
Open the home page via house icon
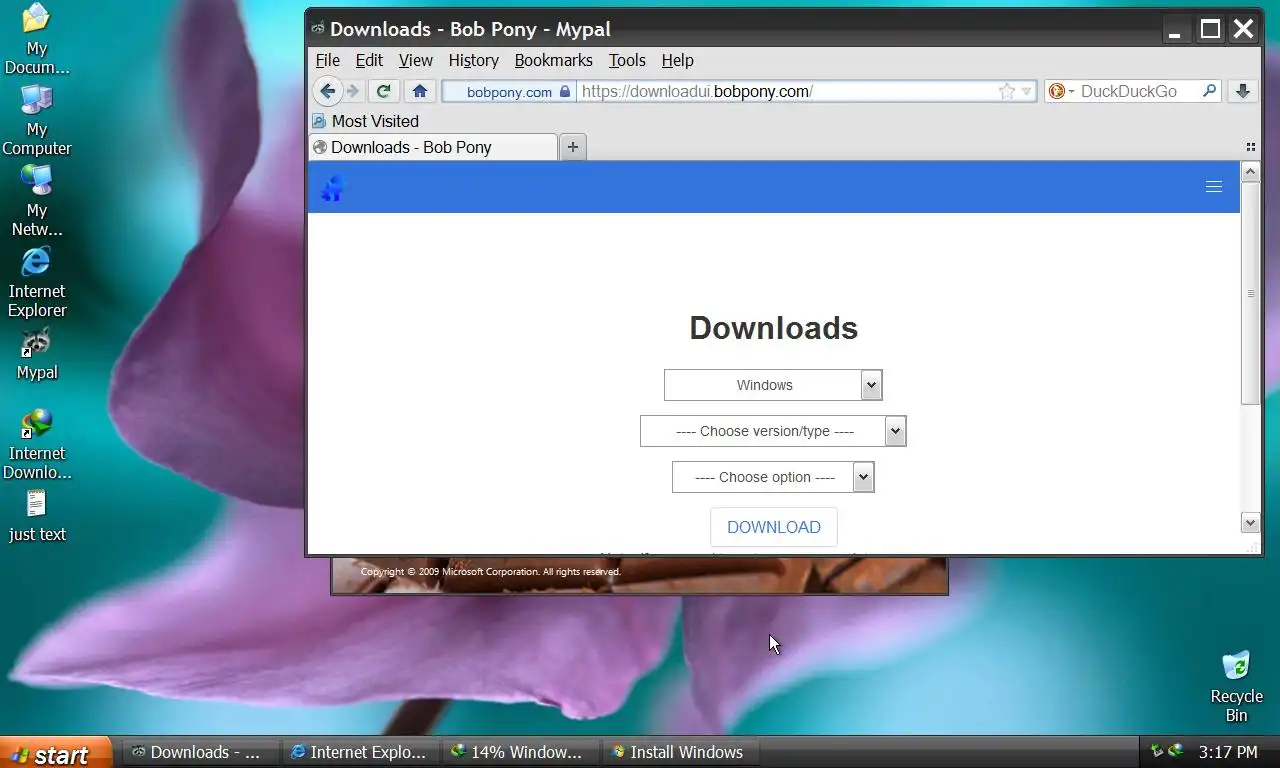pos(420,91)
